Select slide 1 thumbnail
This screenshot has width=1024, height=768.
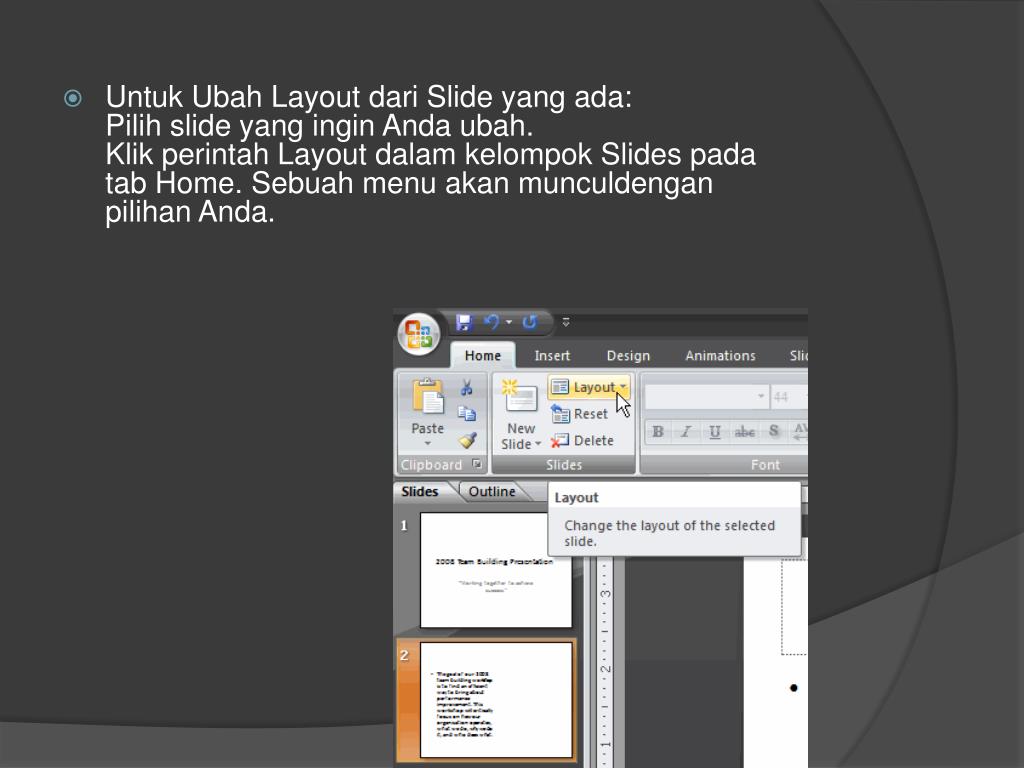click(x=496, y=570)
